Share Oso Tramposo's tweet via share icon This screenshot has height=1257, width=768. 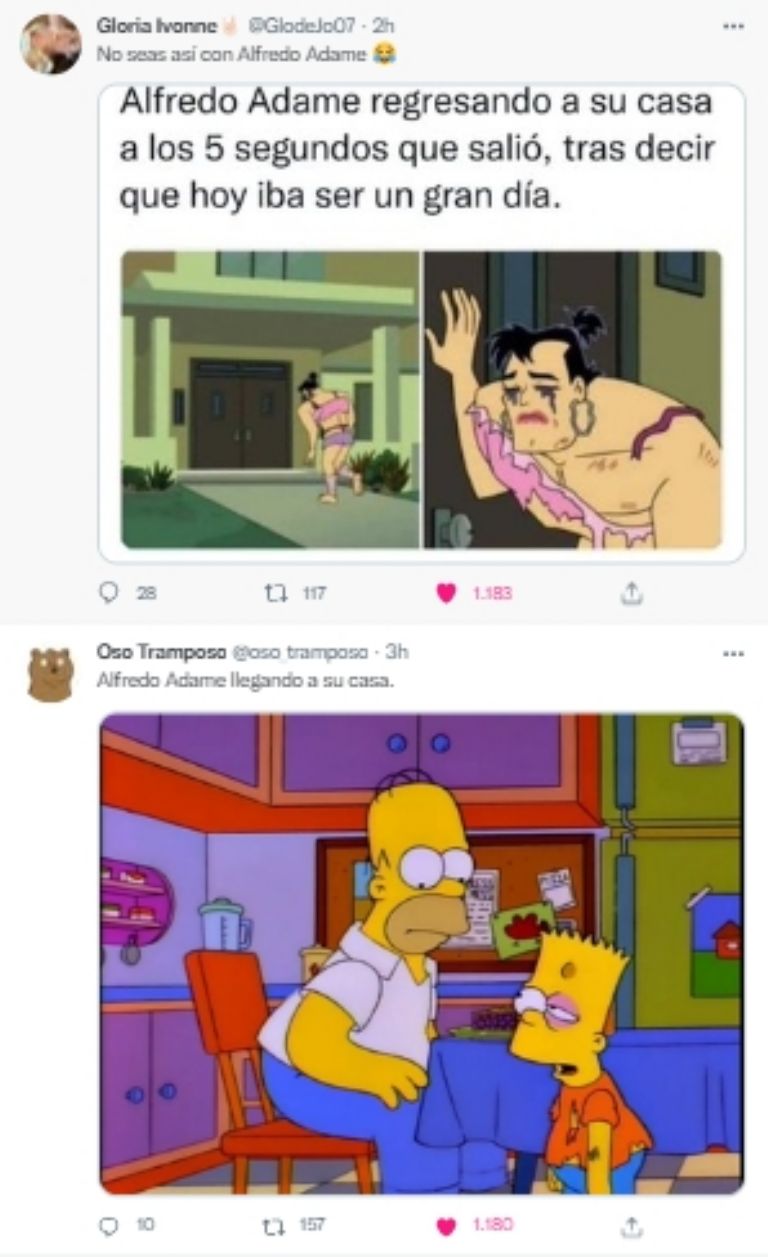point(631,1224)
